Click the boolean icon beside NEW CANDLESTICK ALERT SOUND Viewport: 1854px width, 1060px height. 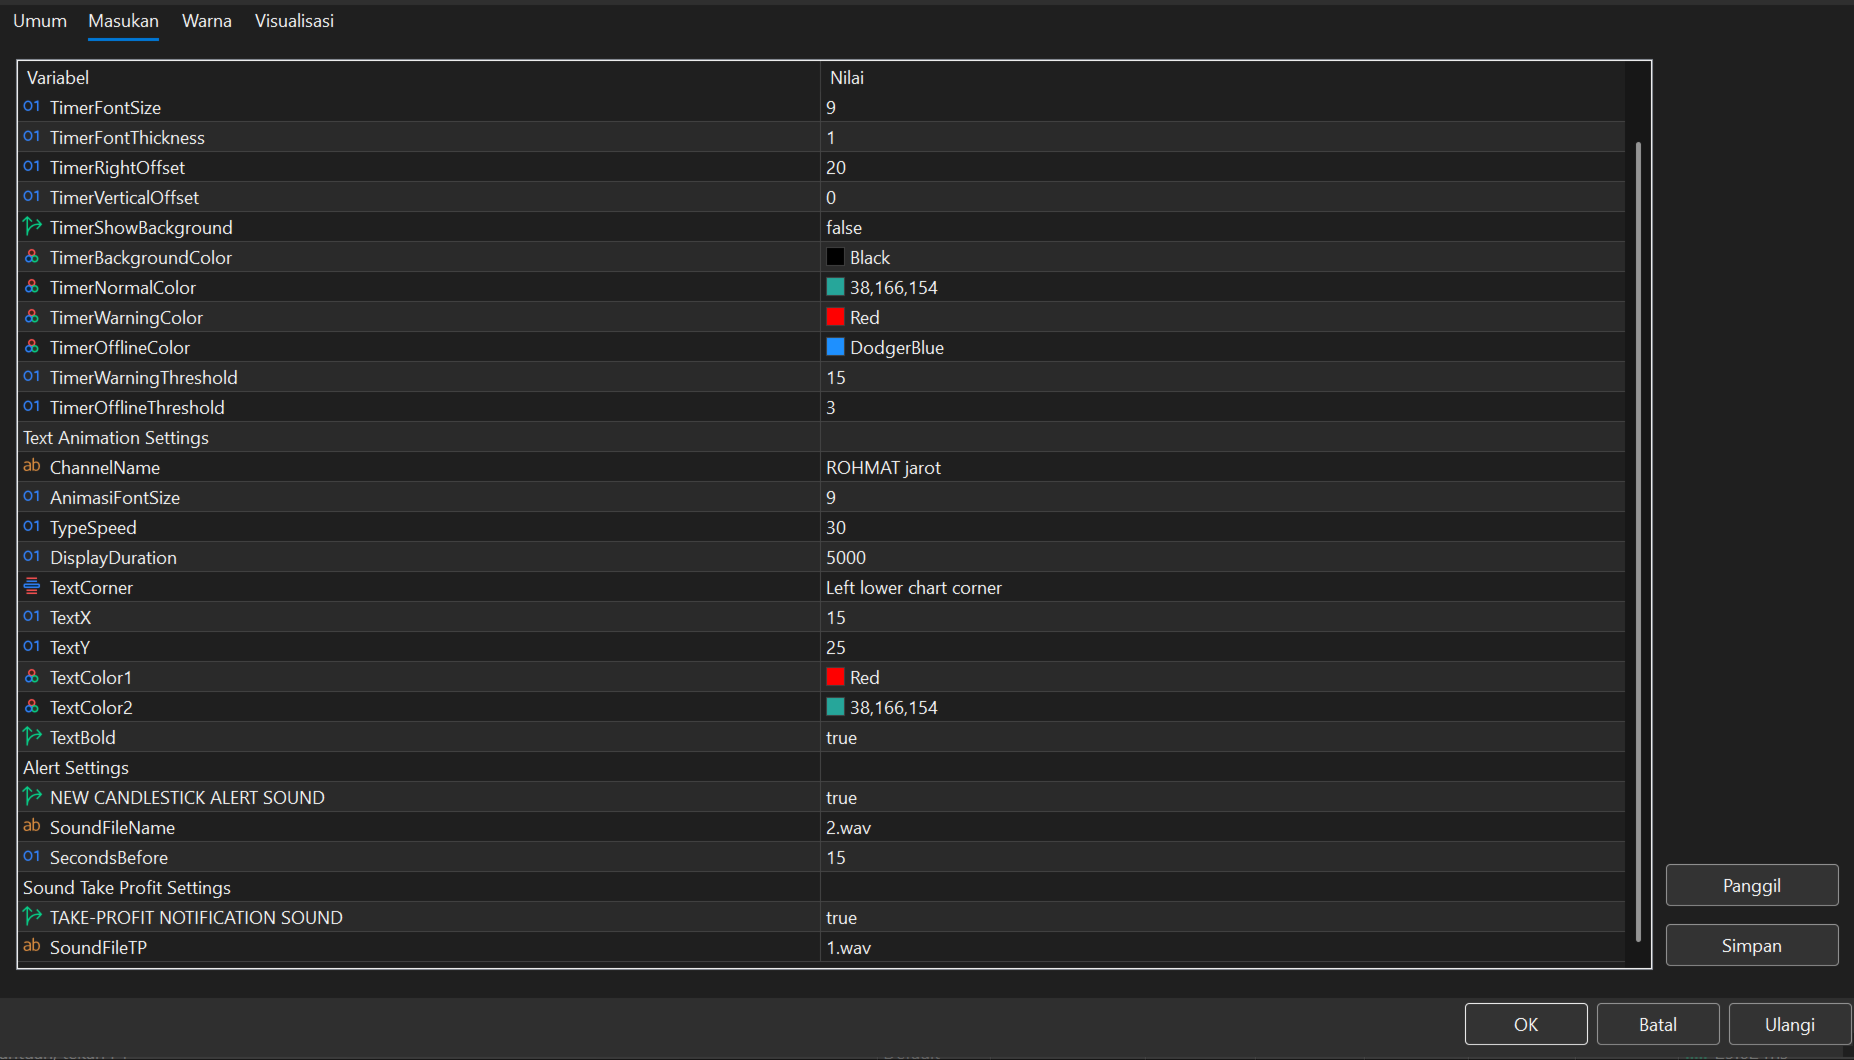(32, 797)
